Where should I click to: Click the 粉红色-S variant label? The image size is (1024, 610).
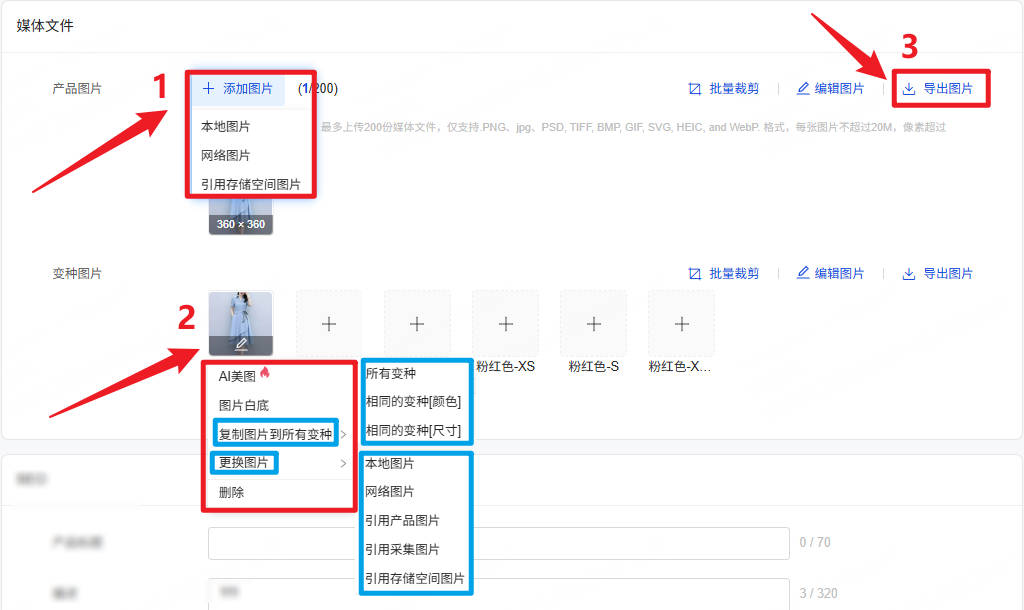click(594, 366)
